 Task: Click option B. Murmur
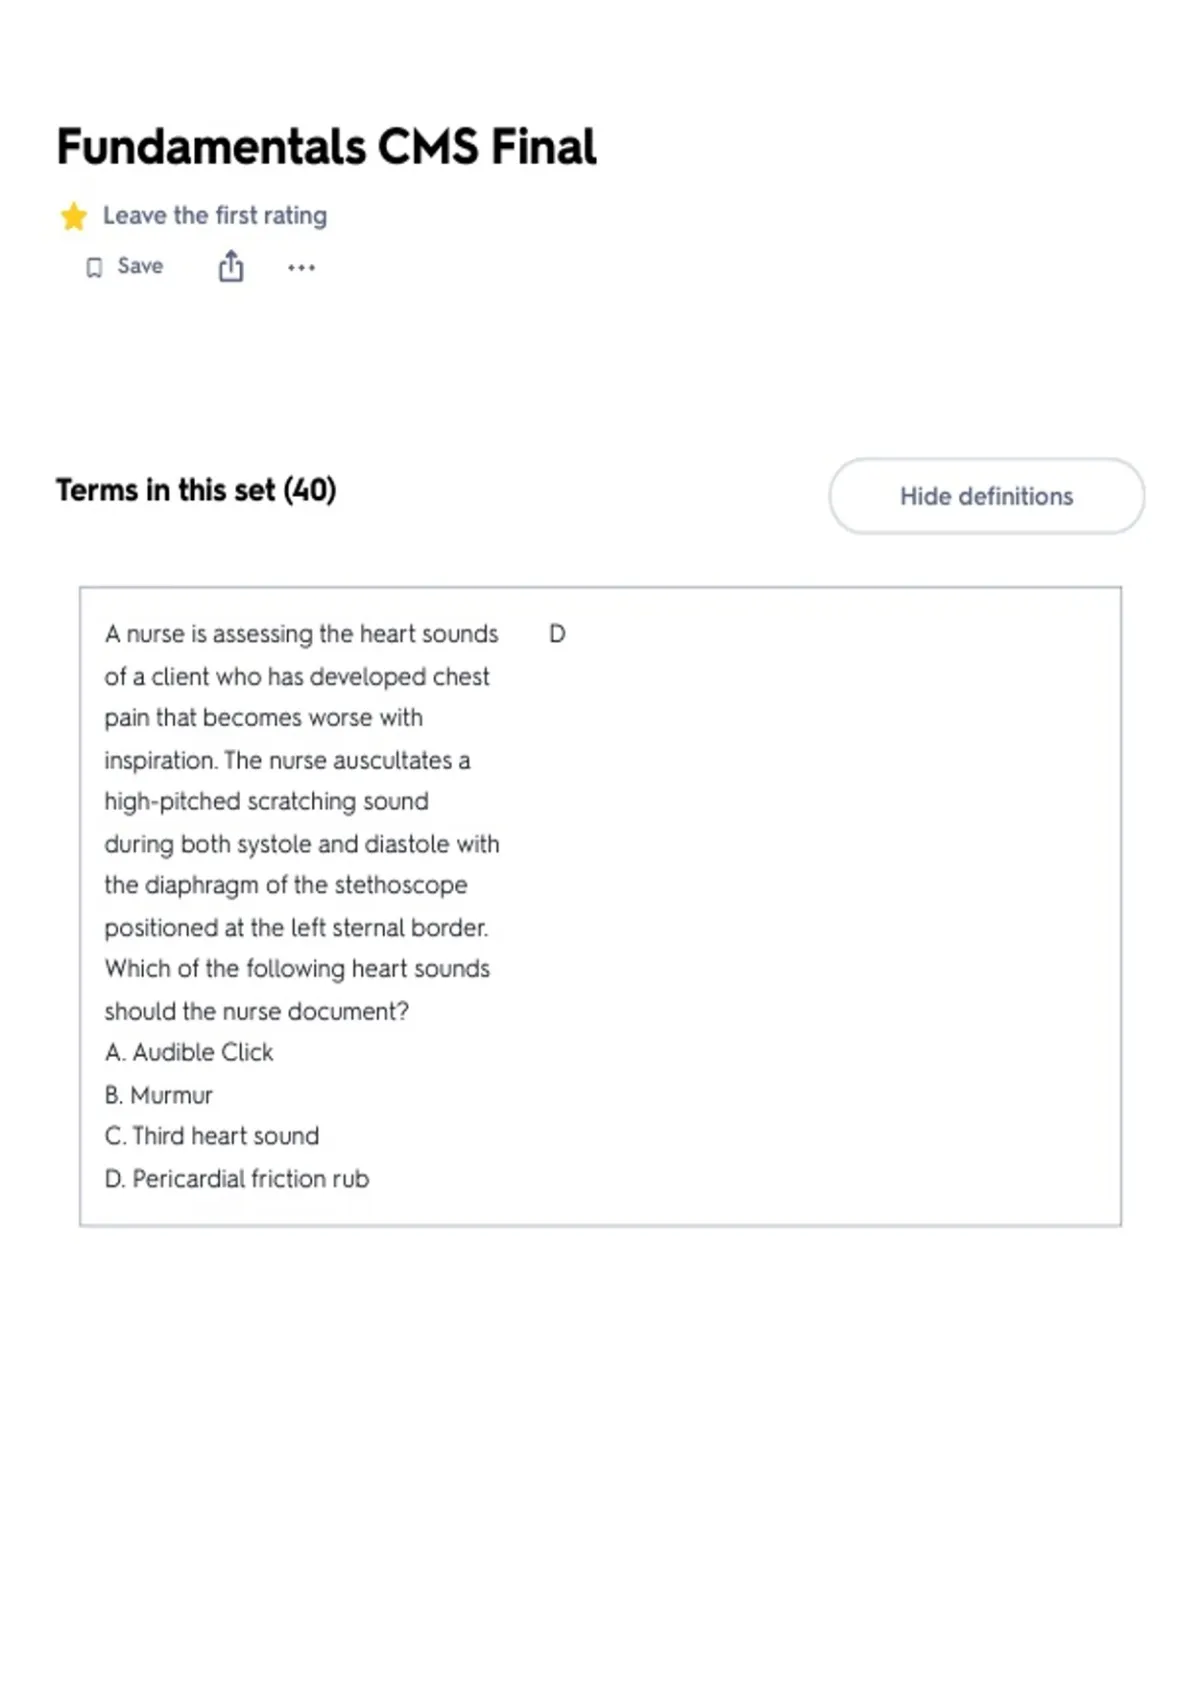click(x=158, y=1095)
